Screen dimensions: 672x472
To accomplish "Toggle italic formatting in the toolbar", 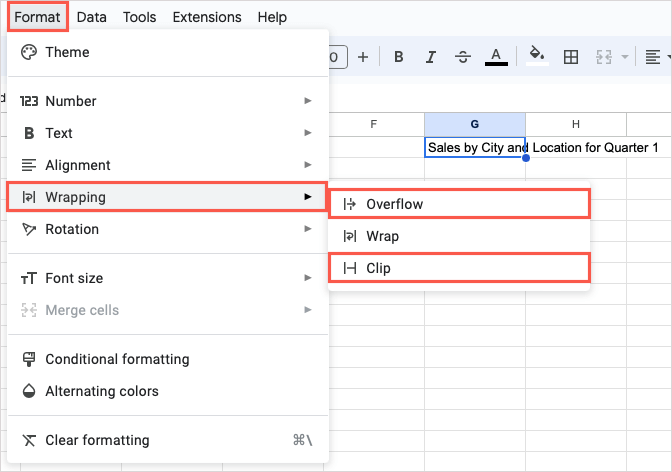I will point(431,57).
